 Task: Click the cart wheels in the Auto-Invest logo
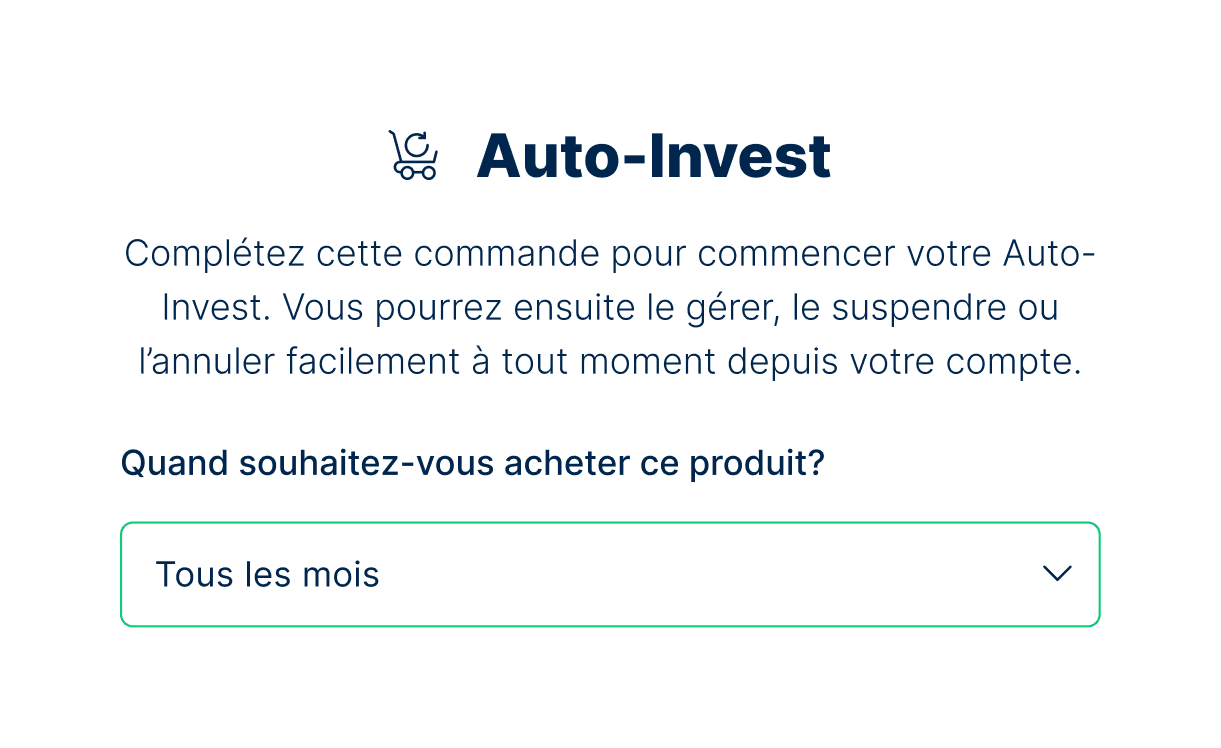click(416, 173)
